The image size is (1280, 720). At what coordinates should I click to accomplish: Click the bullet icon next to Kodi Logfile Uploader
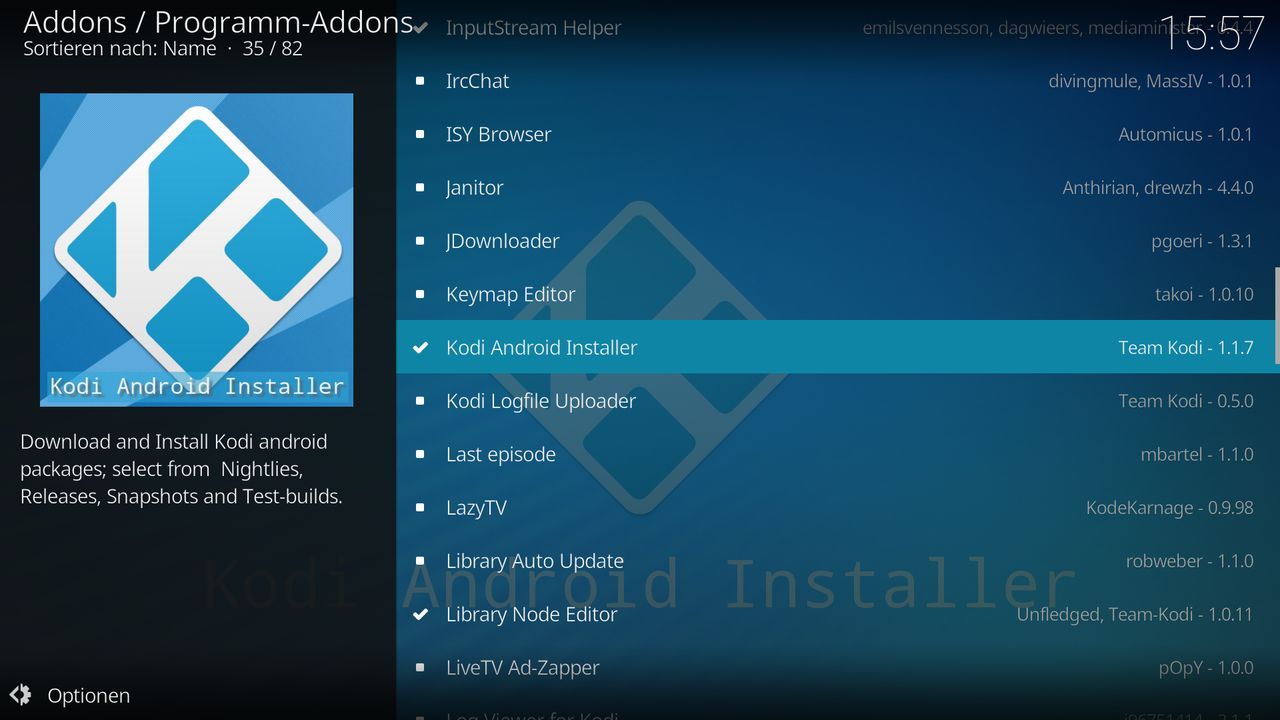420,401
